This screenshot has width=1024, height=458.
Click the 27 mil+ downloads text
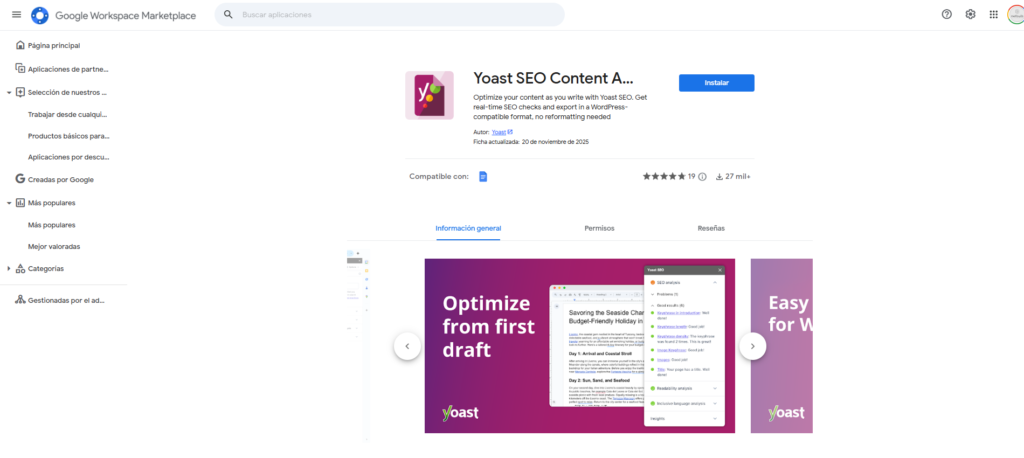738,176
